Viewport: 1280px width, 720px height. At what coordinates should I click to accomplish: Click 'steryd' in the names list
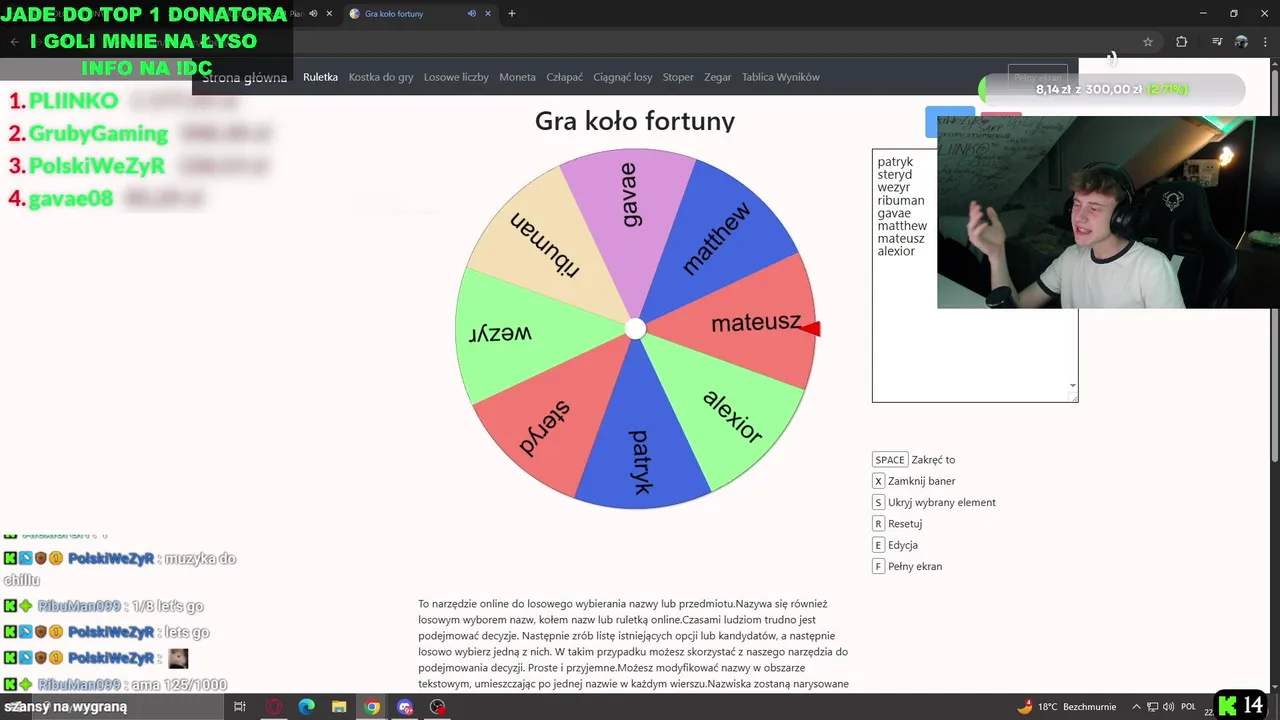[x=895, y=175]
